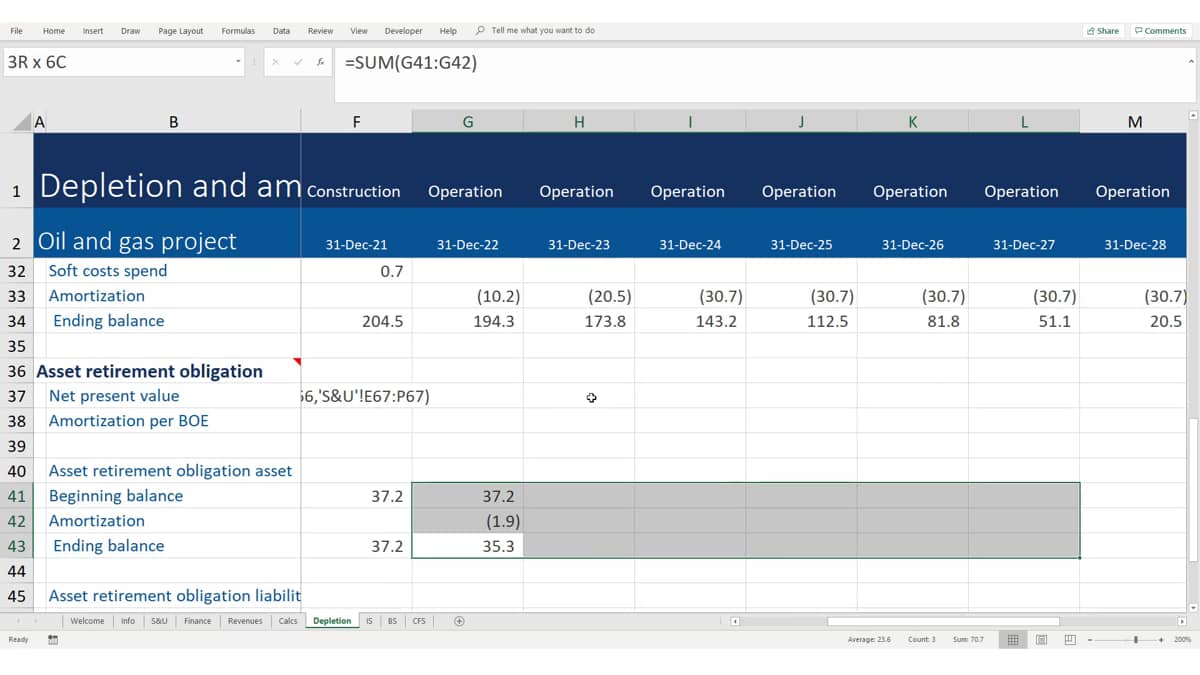Switch to the BS sheet tab
Image resolution: width=1200 pixels, height=675 pixels.
click(x=392, y=621)
